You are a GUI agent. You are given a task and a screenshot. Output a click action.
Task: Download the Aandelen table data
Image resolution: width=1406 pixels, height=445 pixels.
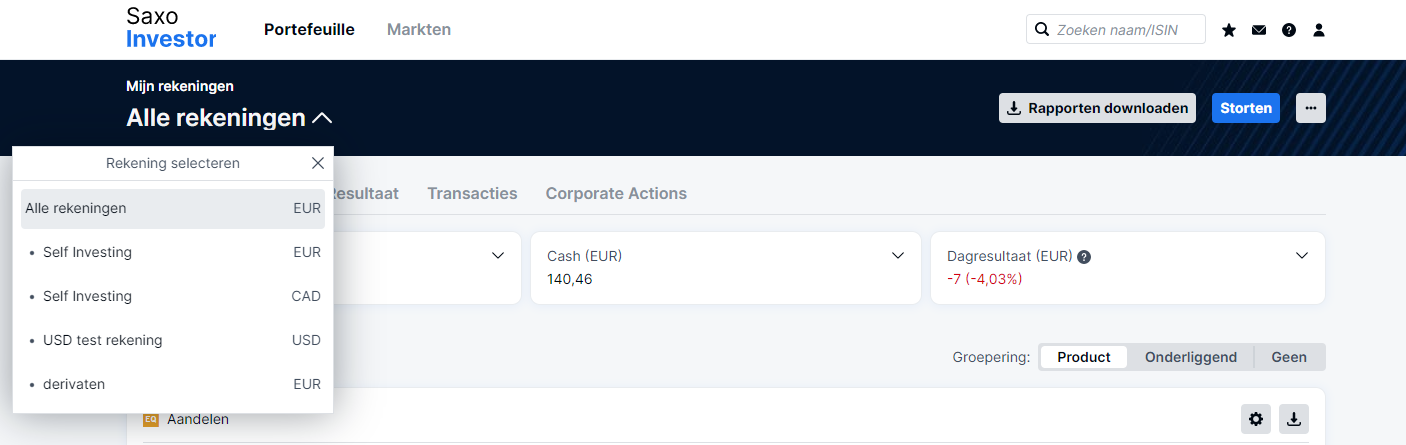(x=1294, y=419)
